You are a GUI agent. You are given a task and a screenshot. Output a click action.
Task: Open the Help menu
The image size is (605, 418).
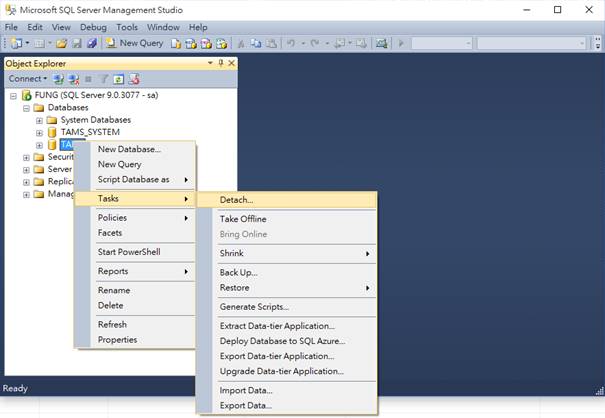point(198,27)
